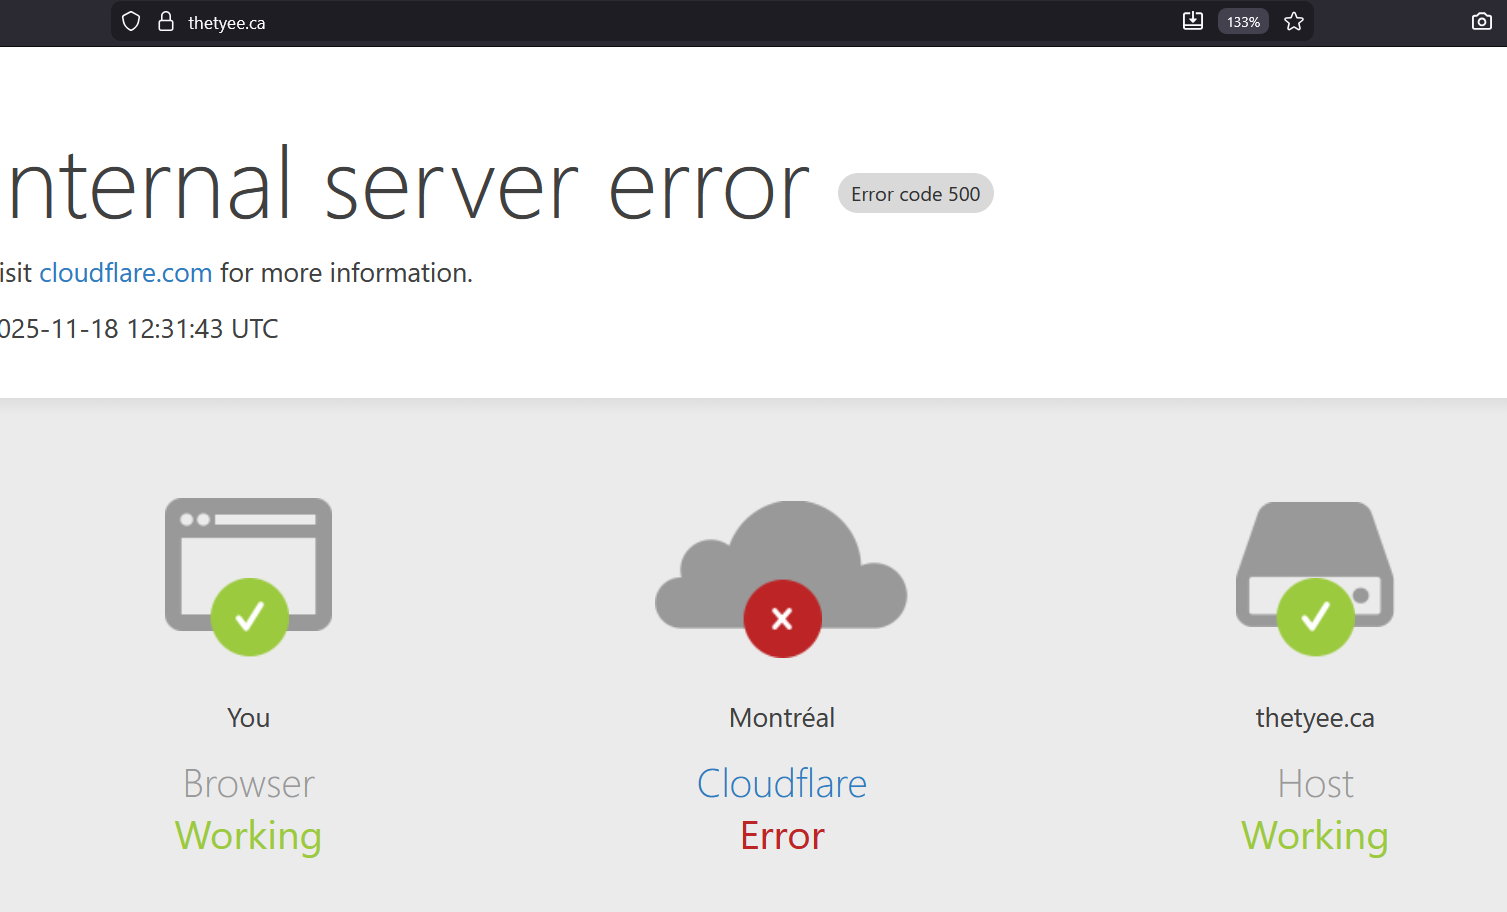Reset zoom using the 133% badge
The image size is (1507, 912).
[x=1243, y=22]
